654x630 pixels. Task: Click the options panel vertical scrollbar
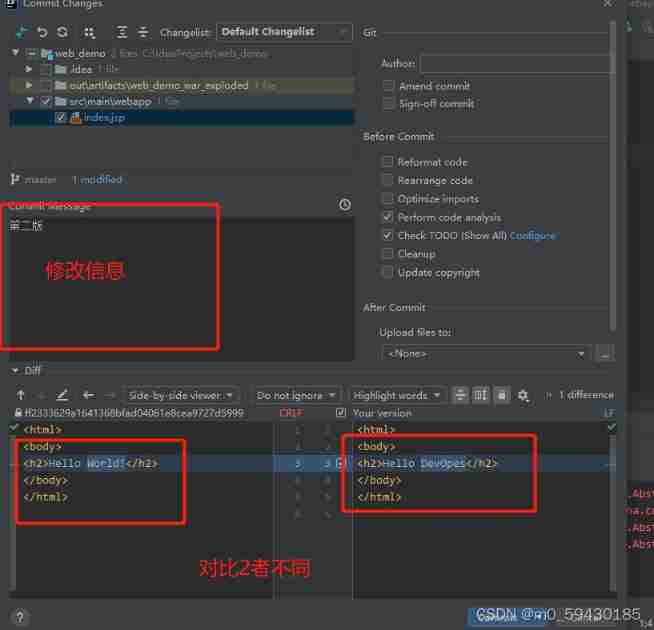pos(613,170)
